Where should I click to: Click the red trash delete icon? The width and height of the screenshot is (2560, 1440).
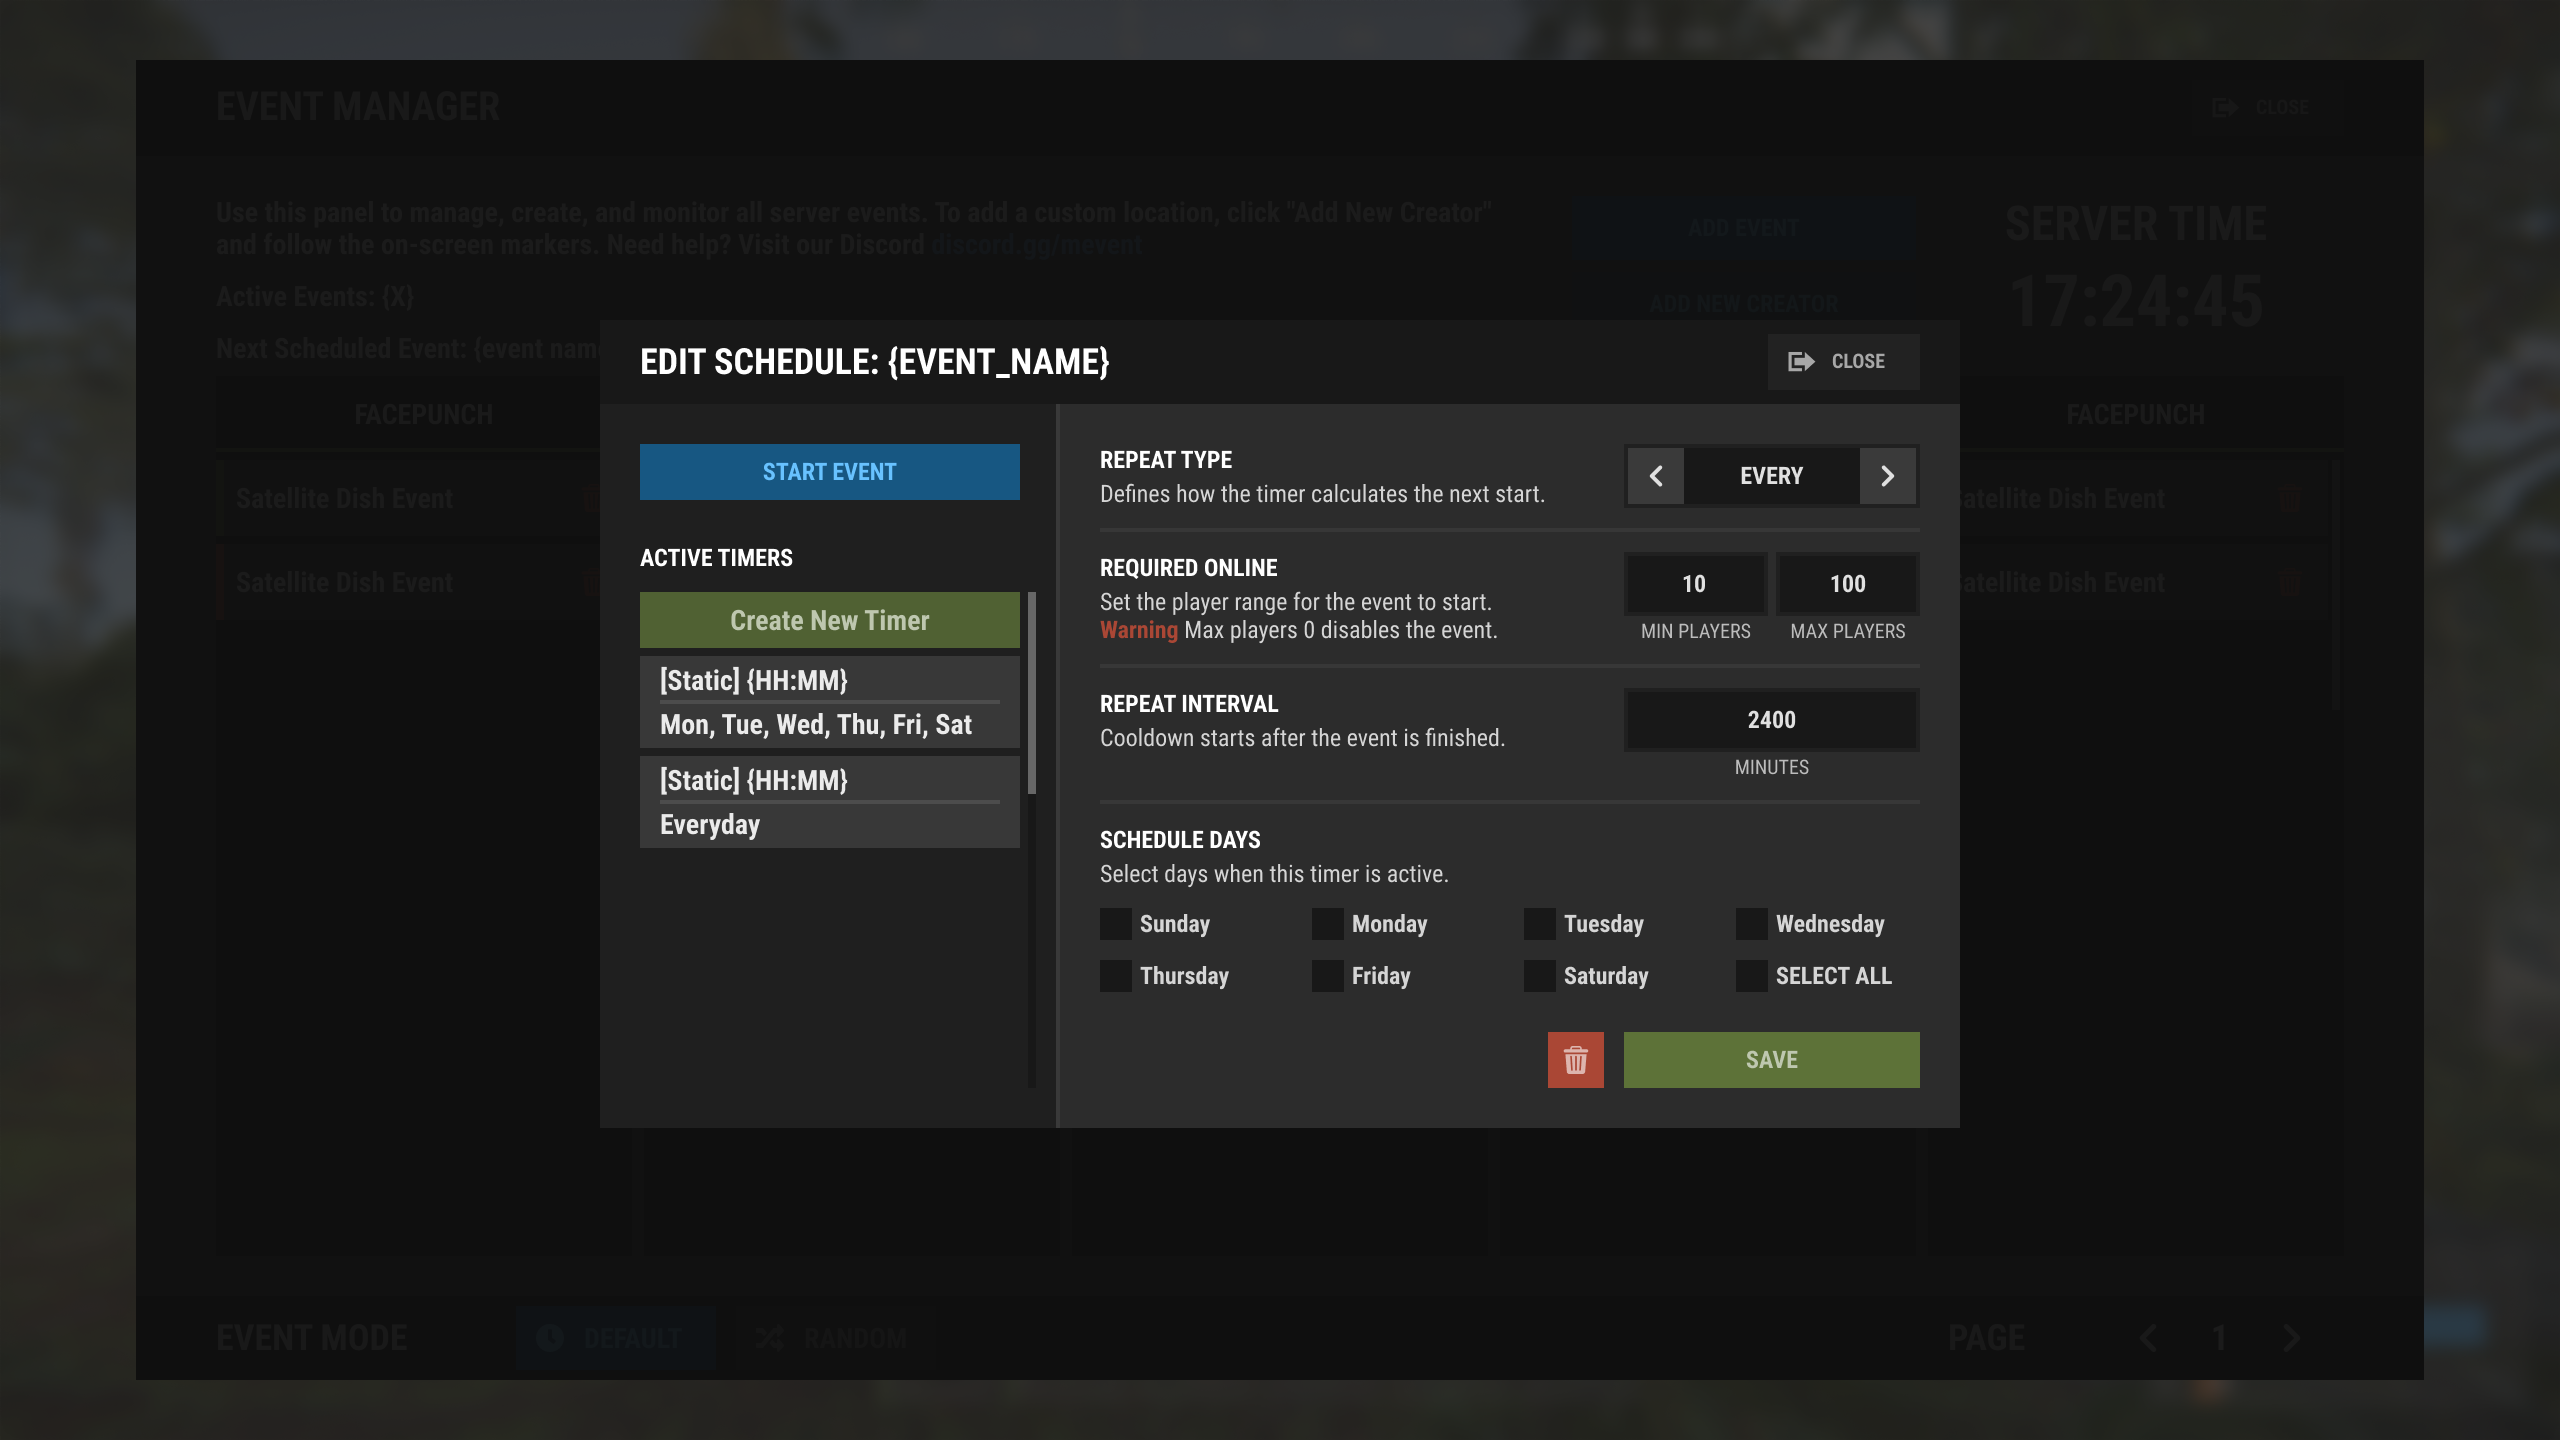1575,1060
